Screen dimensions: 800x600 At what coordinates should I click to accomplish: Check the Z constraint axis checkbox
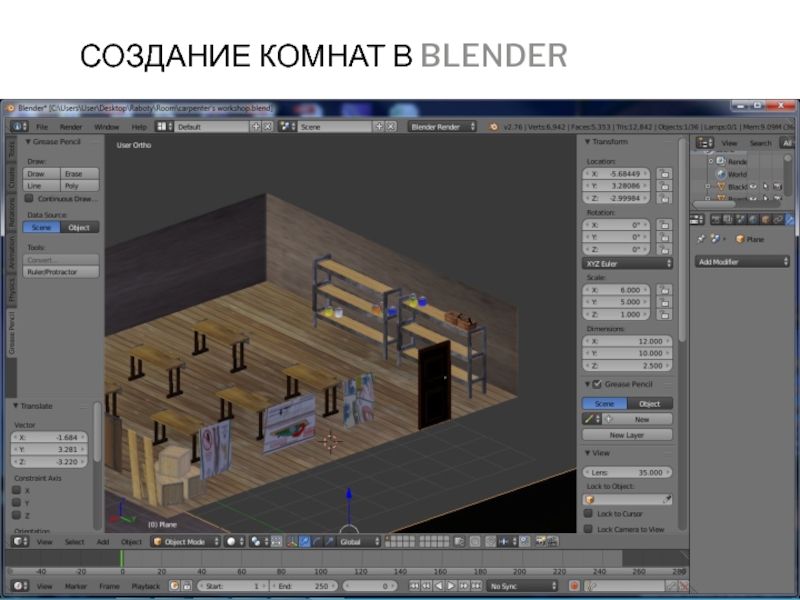(x=16, y=515)
